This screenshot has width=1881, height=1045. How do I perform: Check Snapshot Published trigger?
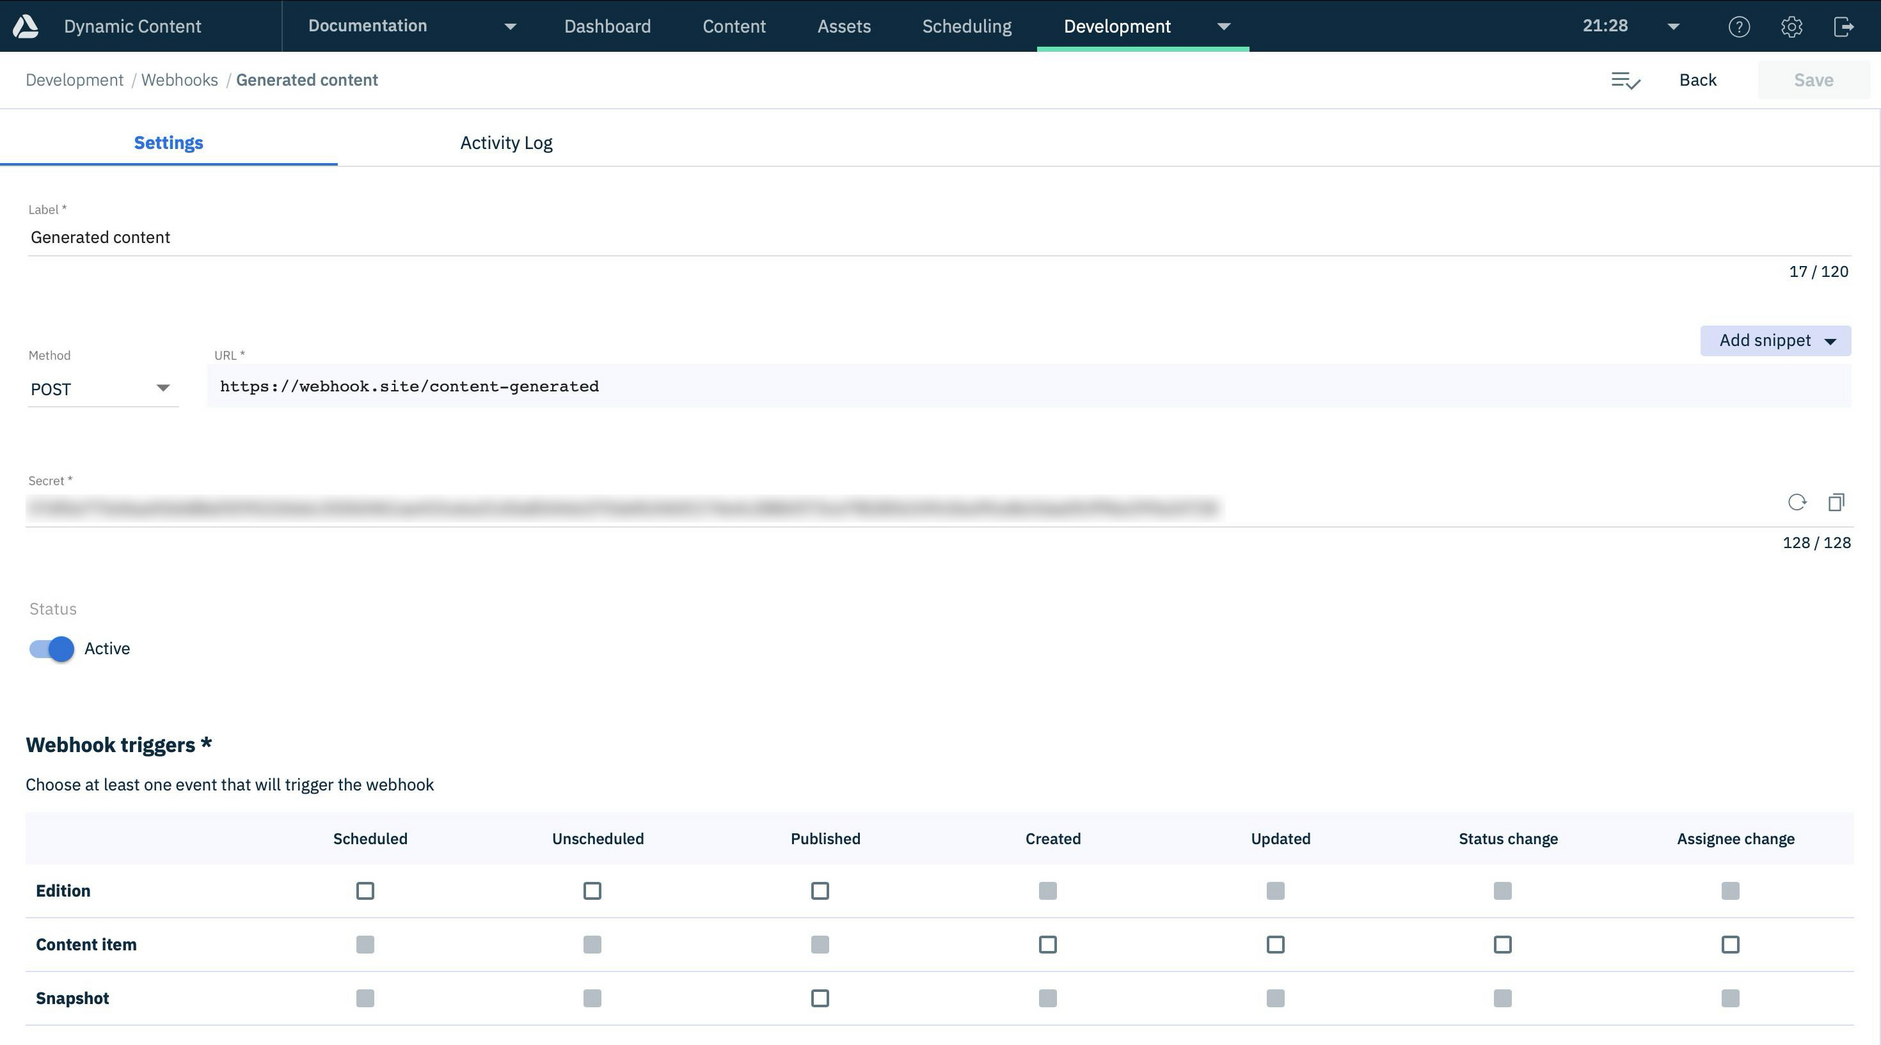pyautogui.click(x=820, y=999)
